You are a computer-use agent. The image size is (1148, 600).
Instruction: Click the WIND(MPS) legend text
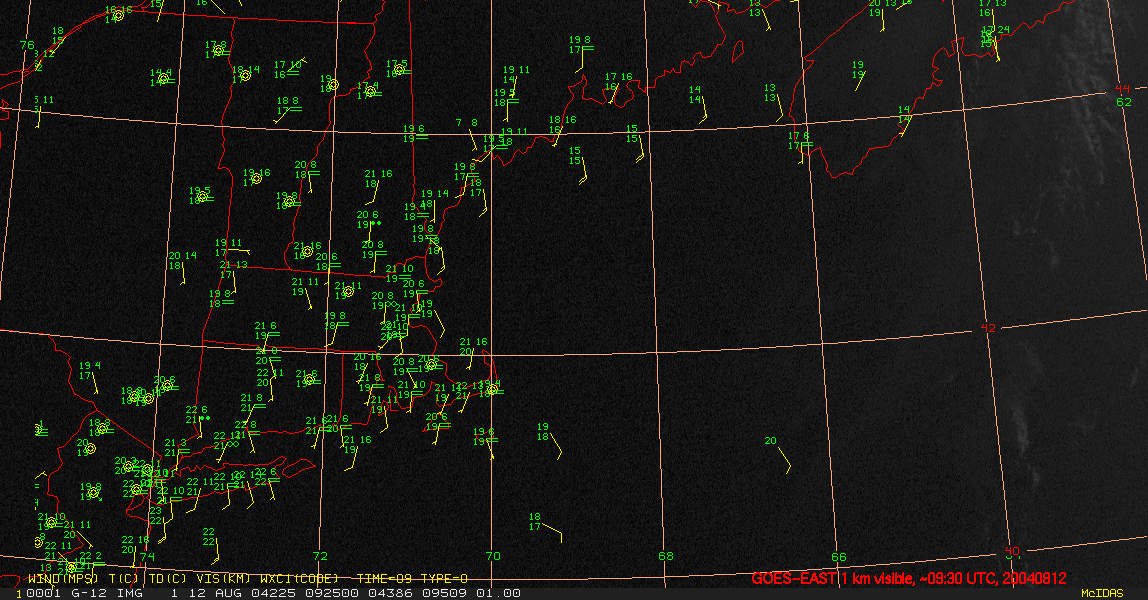tap(62, 579)
